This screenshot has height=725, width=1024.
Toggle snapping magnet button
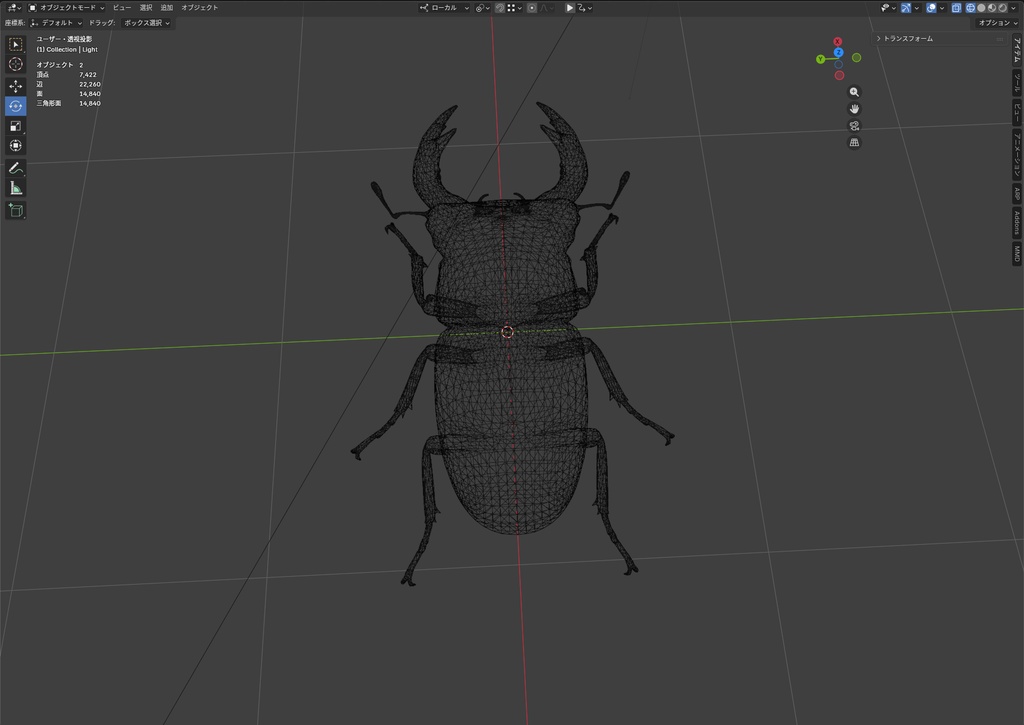[x=500, y=8]
